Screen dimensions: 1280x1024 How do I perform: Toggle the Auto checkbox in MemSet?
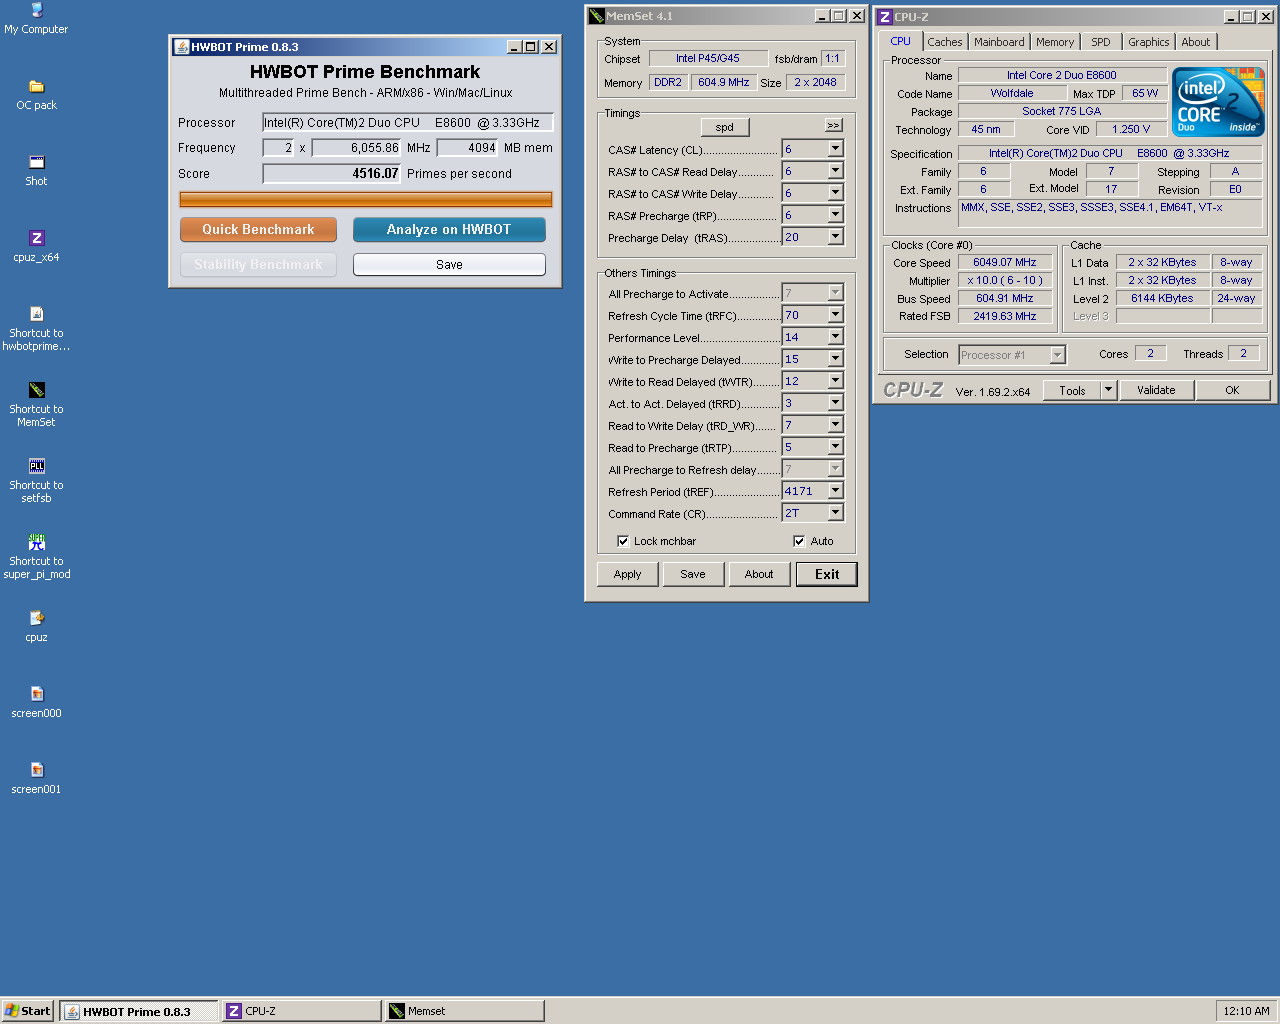(799, 541)
